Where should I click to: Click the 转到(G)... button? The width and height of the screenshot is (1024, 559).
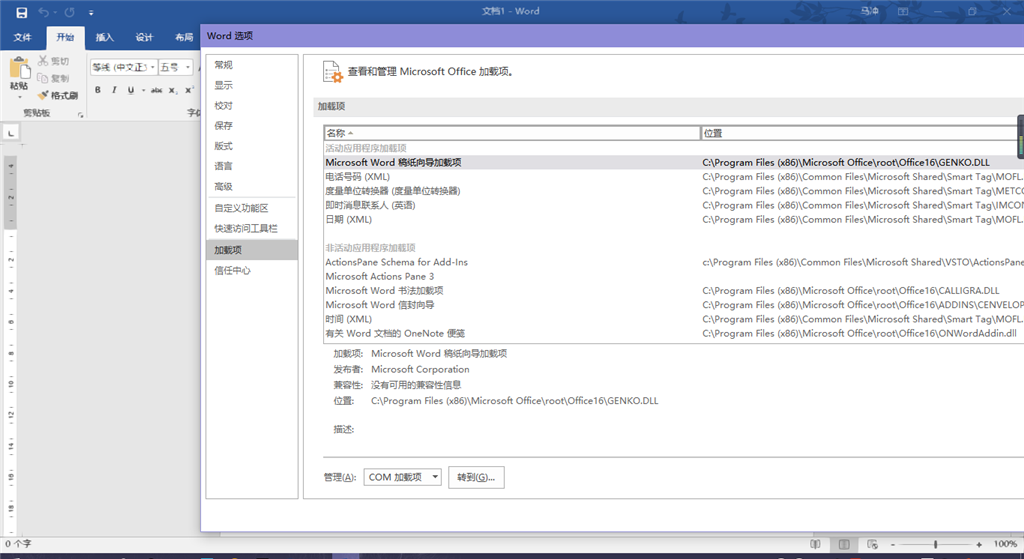coord(476,477)
